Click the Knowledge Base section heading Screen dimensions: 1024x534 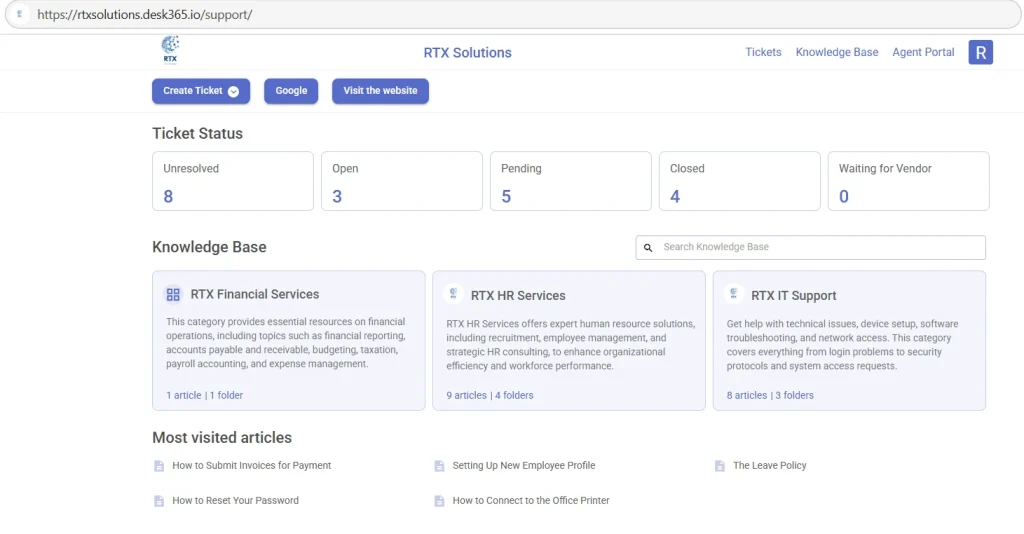(x=209, y=247)
